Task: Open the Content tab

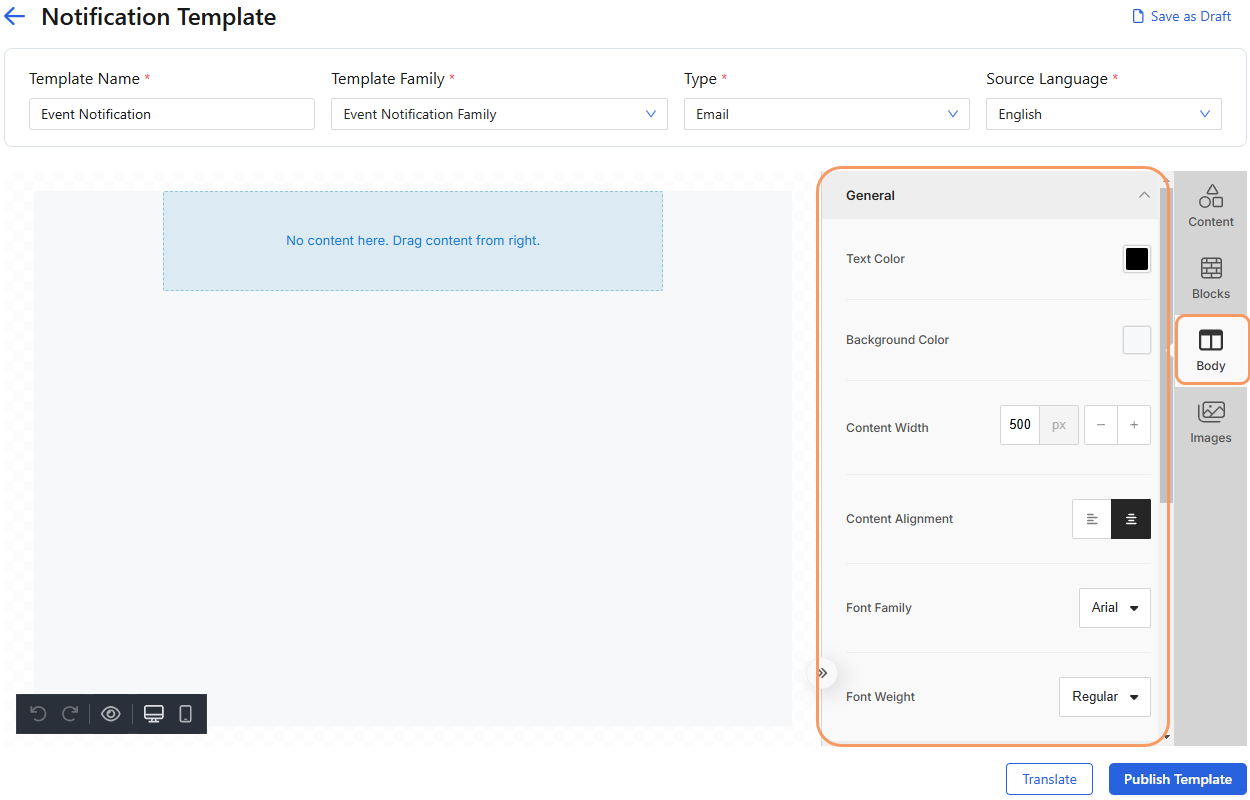Action: coord(1210,206)
